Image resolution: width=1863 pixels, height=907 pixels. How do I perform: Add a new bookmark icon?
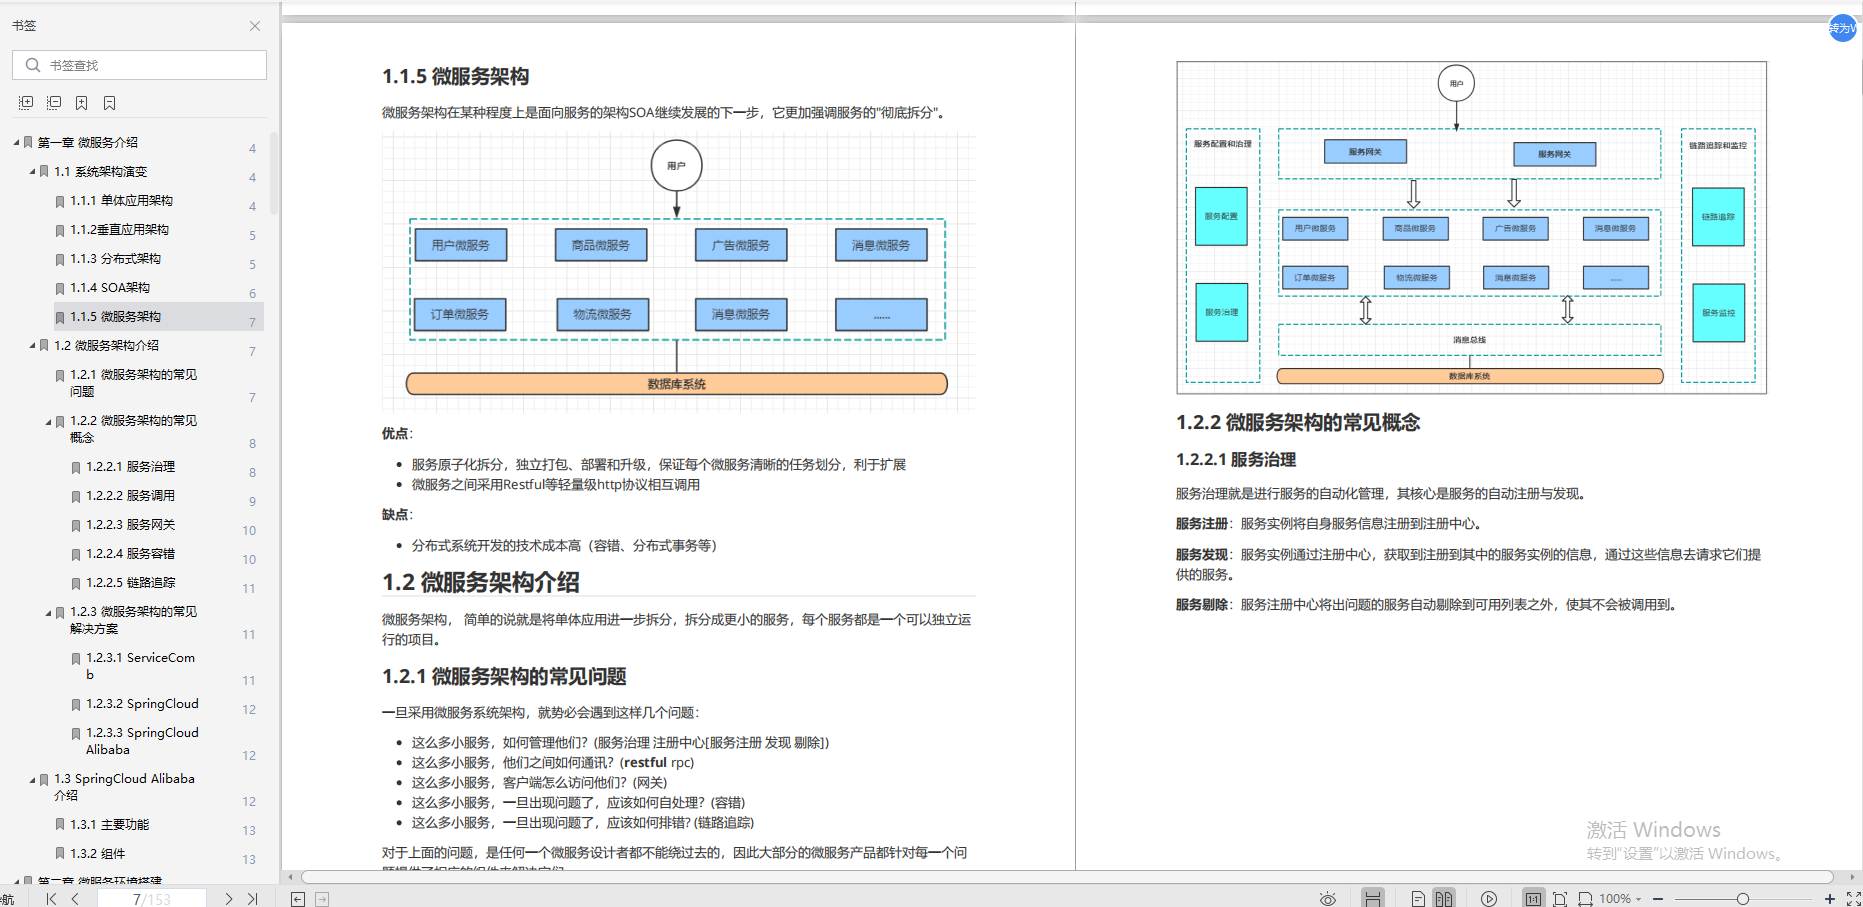click(82, 103)
